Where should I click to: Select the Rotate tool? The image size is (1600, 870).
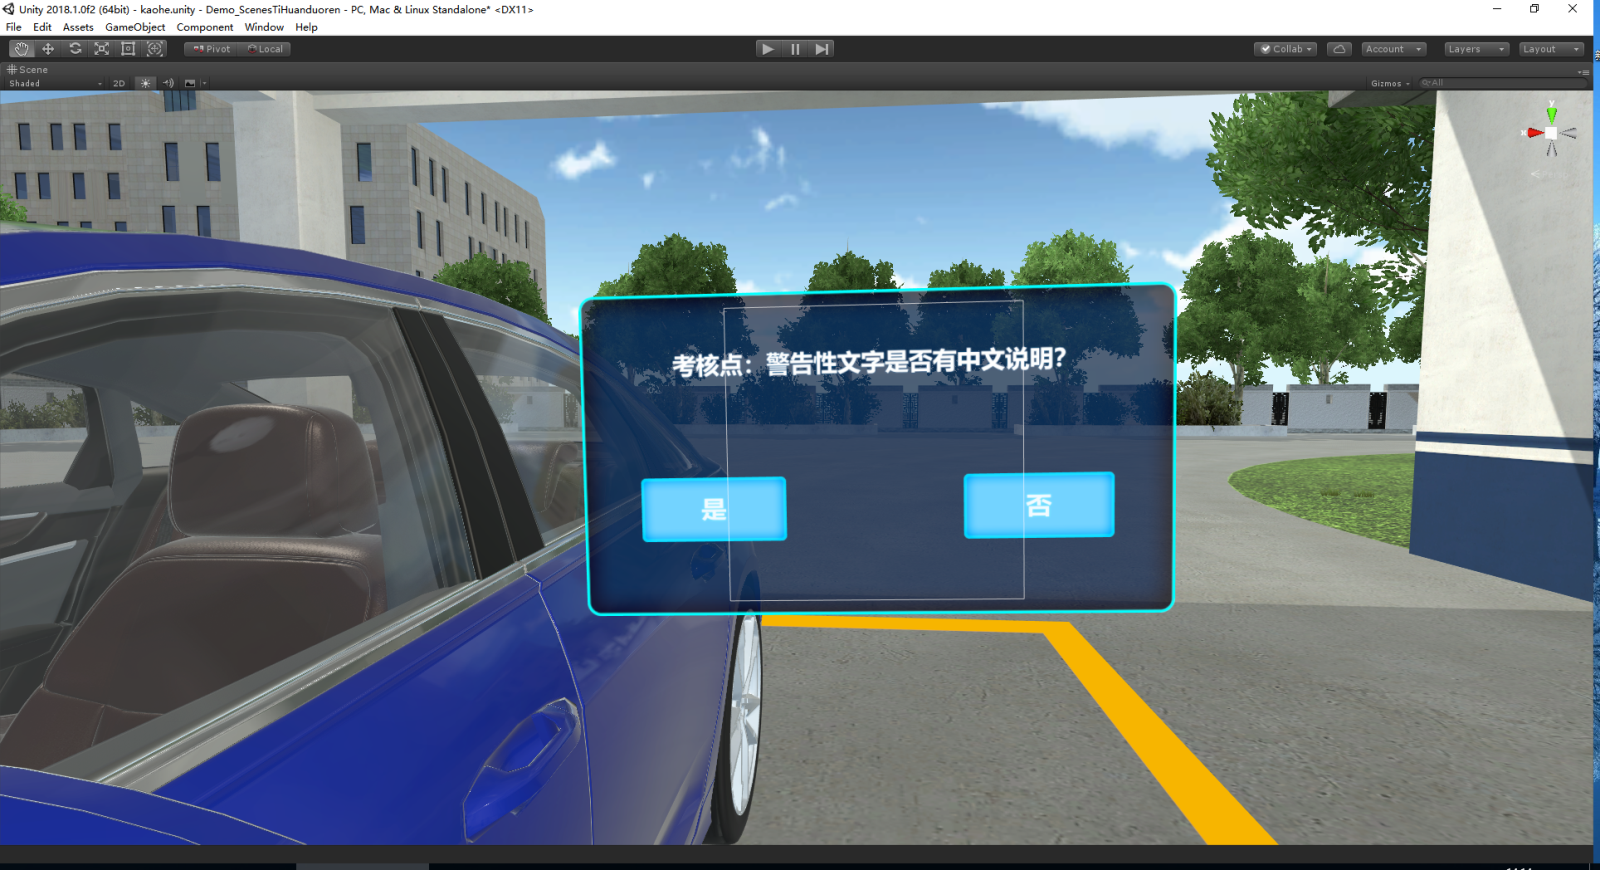click(75, 49)
